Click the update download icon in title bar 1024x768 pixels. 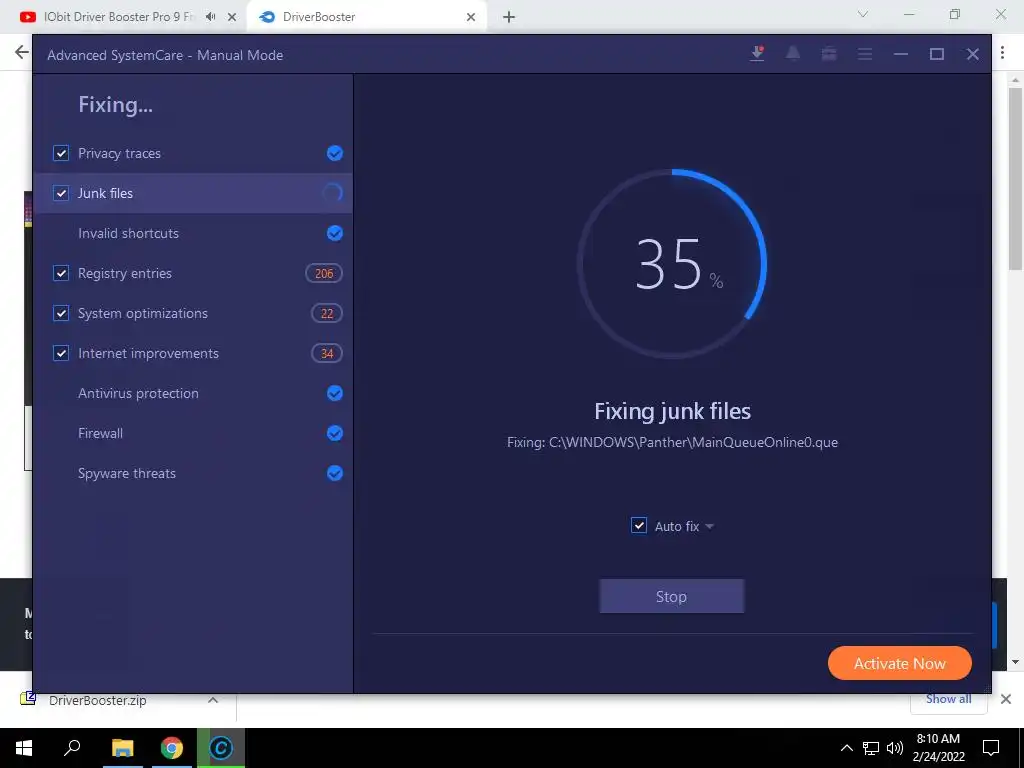coord(758,54)
